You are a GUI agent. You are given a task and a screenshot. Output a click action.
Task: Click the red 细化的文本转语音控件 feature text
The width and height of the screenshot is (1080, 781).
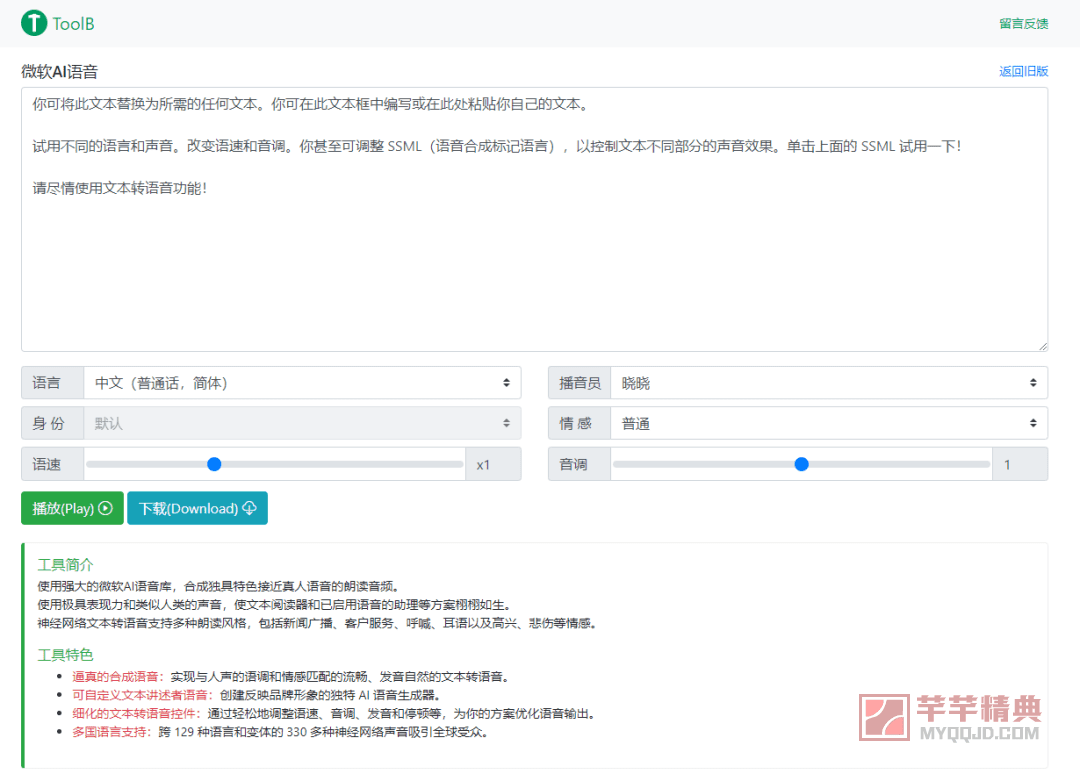(134, 714)
